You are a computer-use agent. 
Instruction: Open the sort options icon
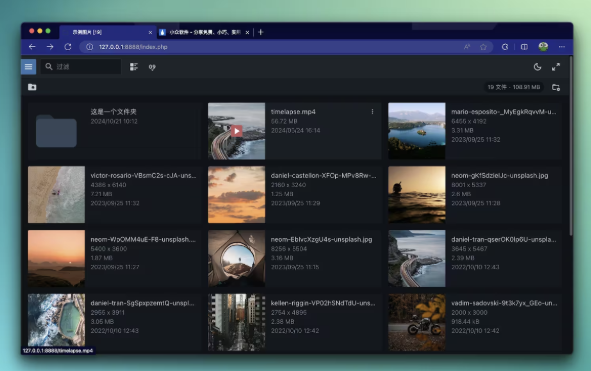(152, 67)
